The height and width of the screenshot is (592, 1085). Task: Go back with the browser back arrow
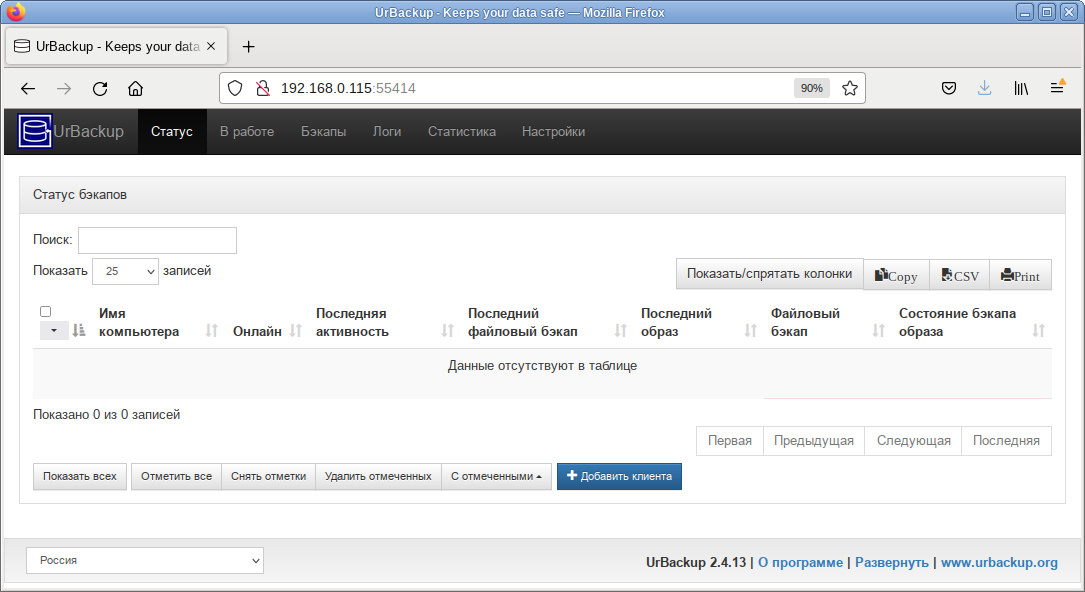[28, 89]
